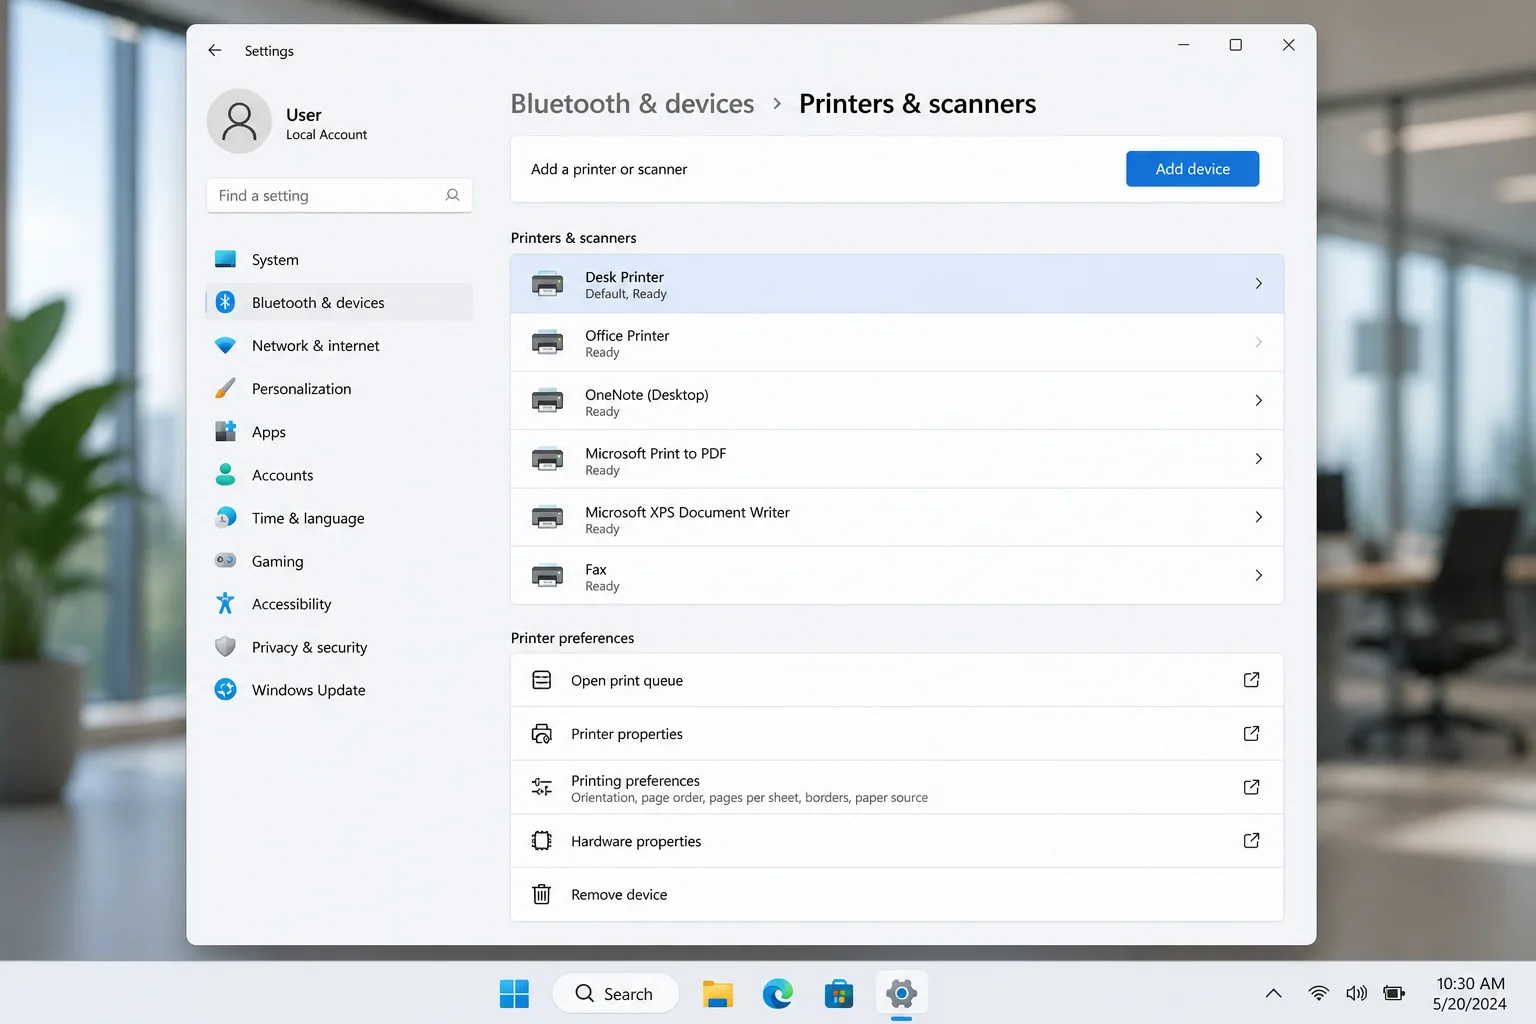Click the Time & language globe icon
1536x1024 pixels.
coord(226,517)
